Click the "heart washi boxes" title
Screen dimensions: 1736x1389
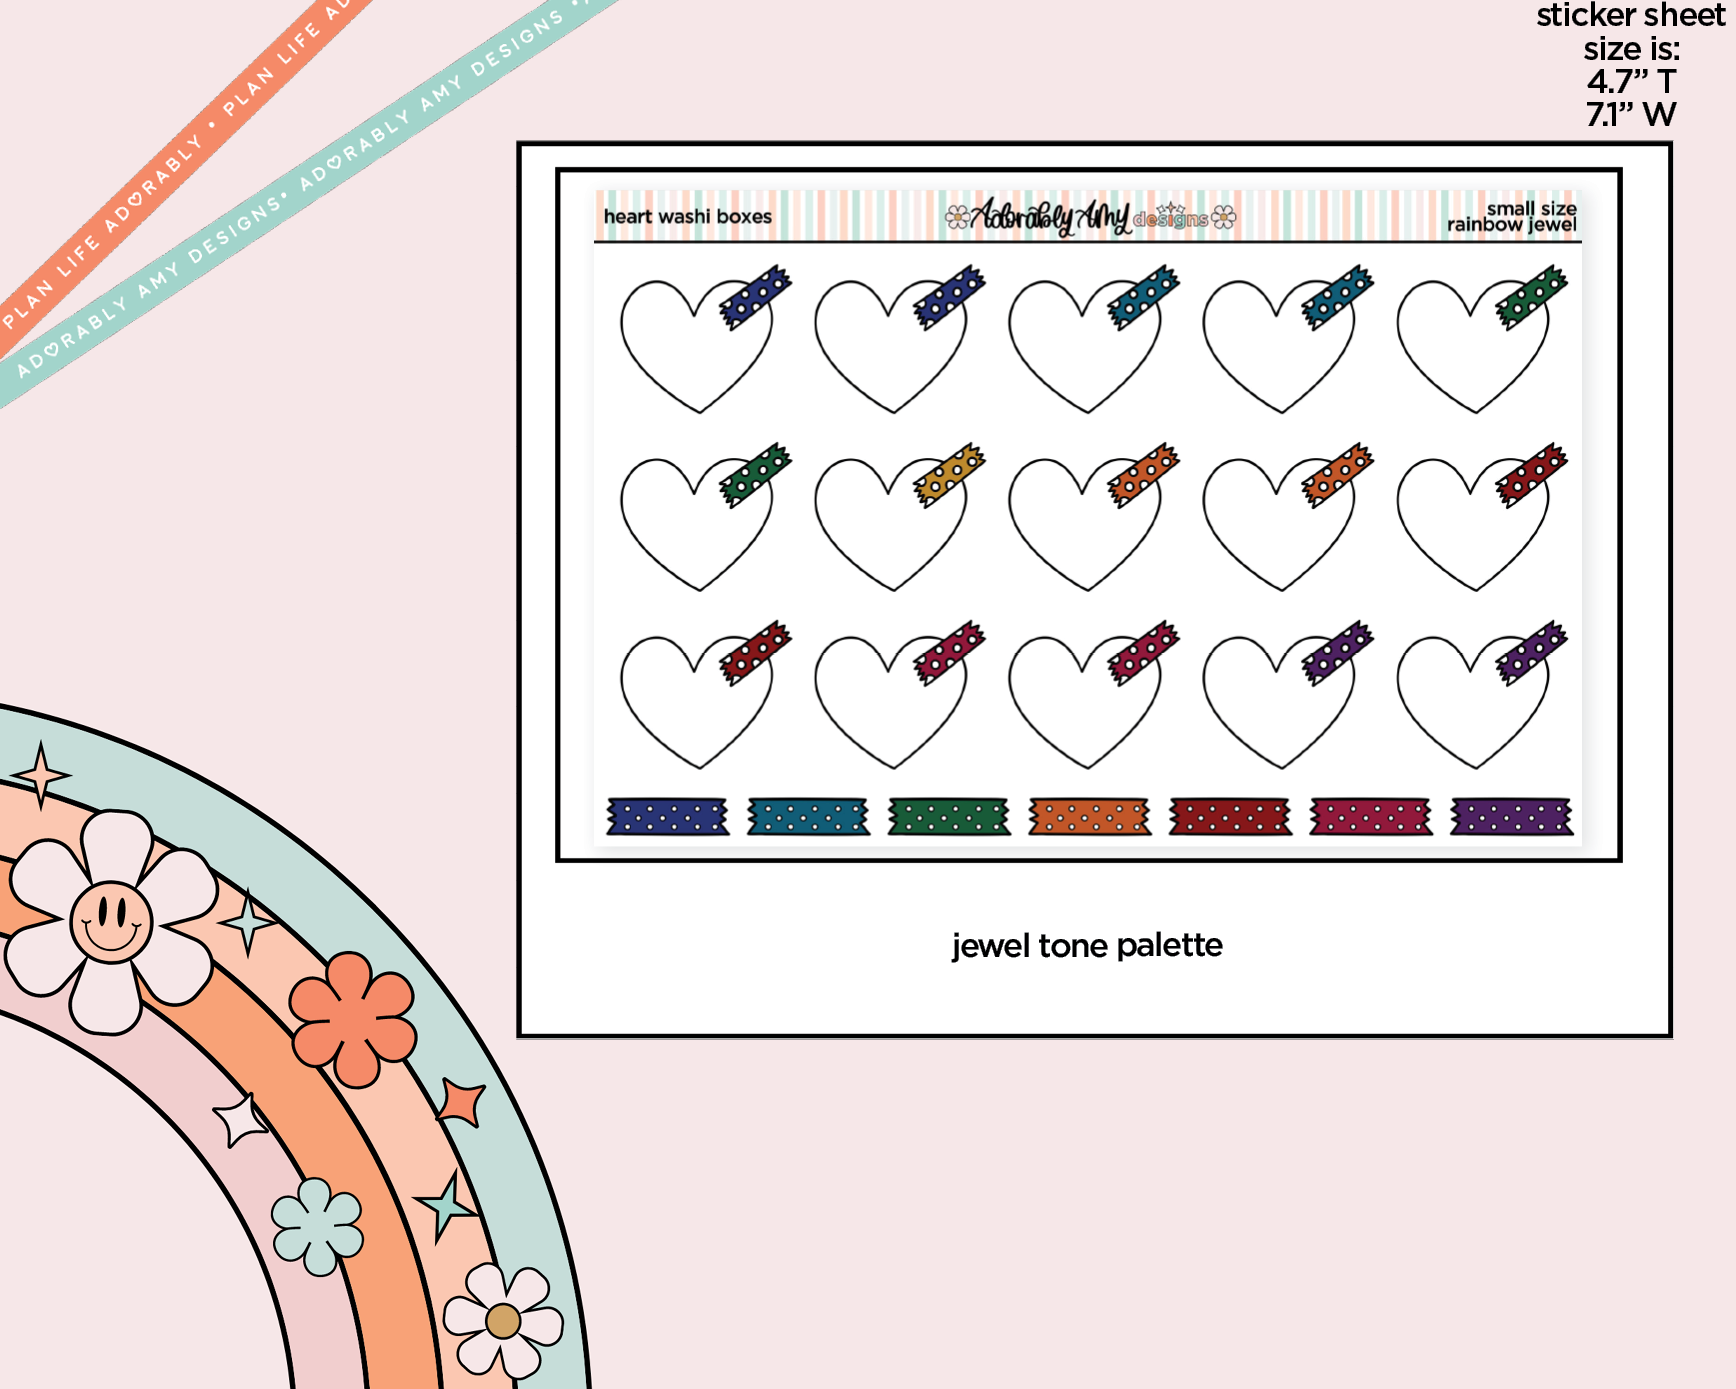688,217
